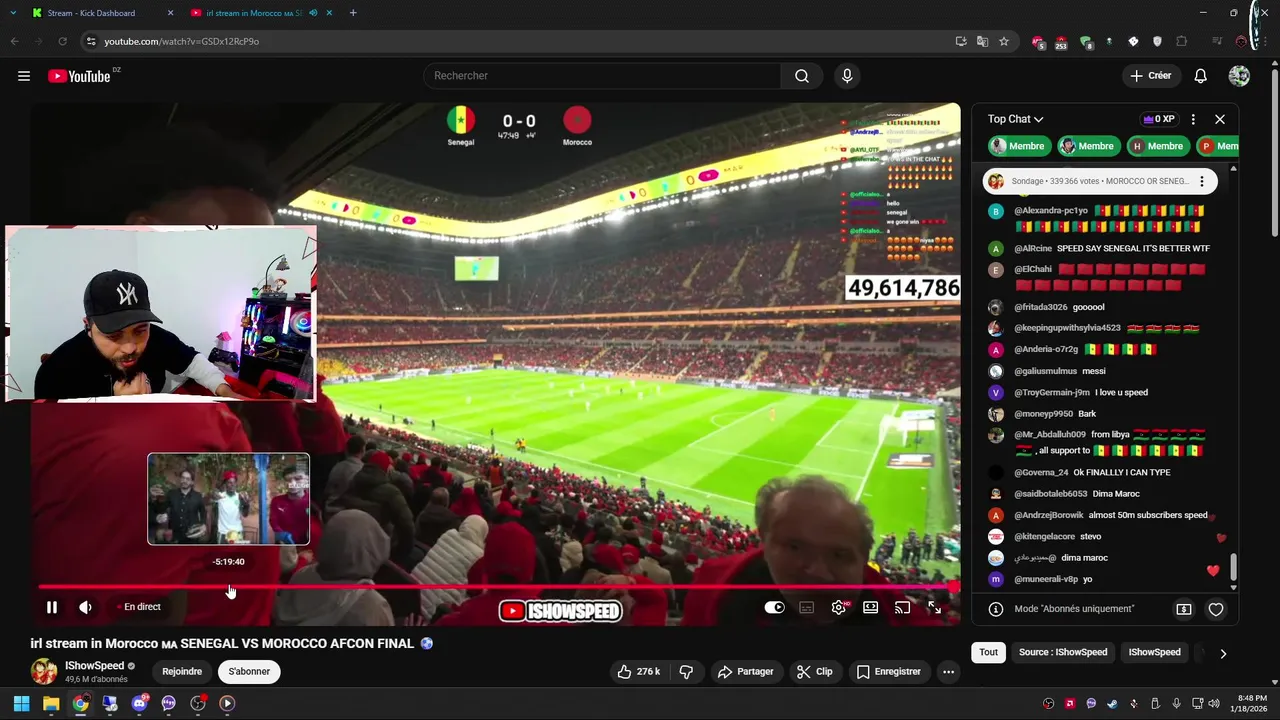
Task: Open the YouTube account avatar menu
Action: (x=1239, y=76)
